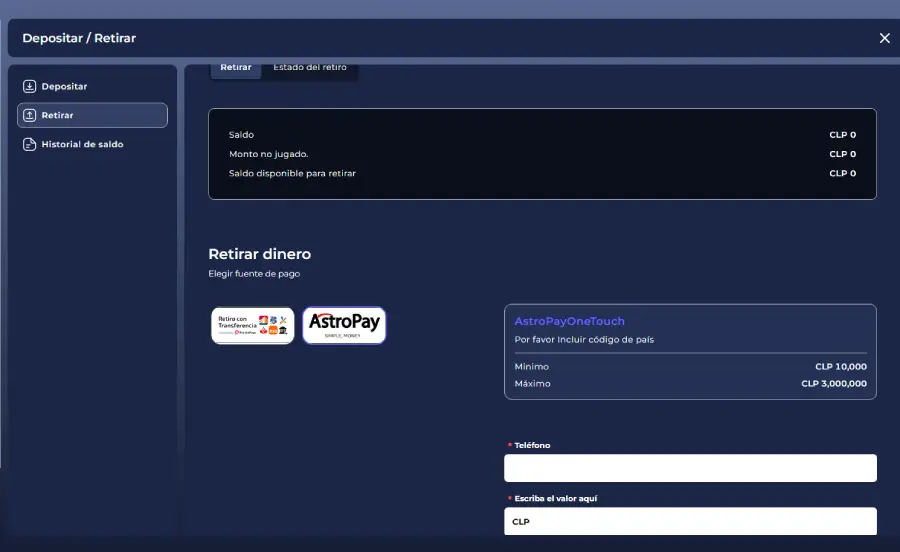Click the Retirar dinero heading
This screenshot has width=900, height=552.
tap(259, 254)
